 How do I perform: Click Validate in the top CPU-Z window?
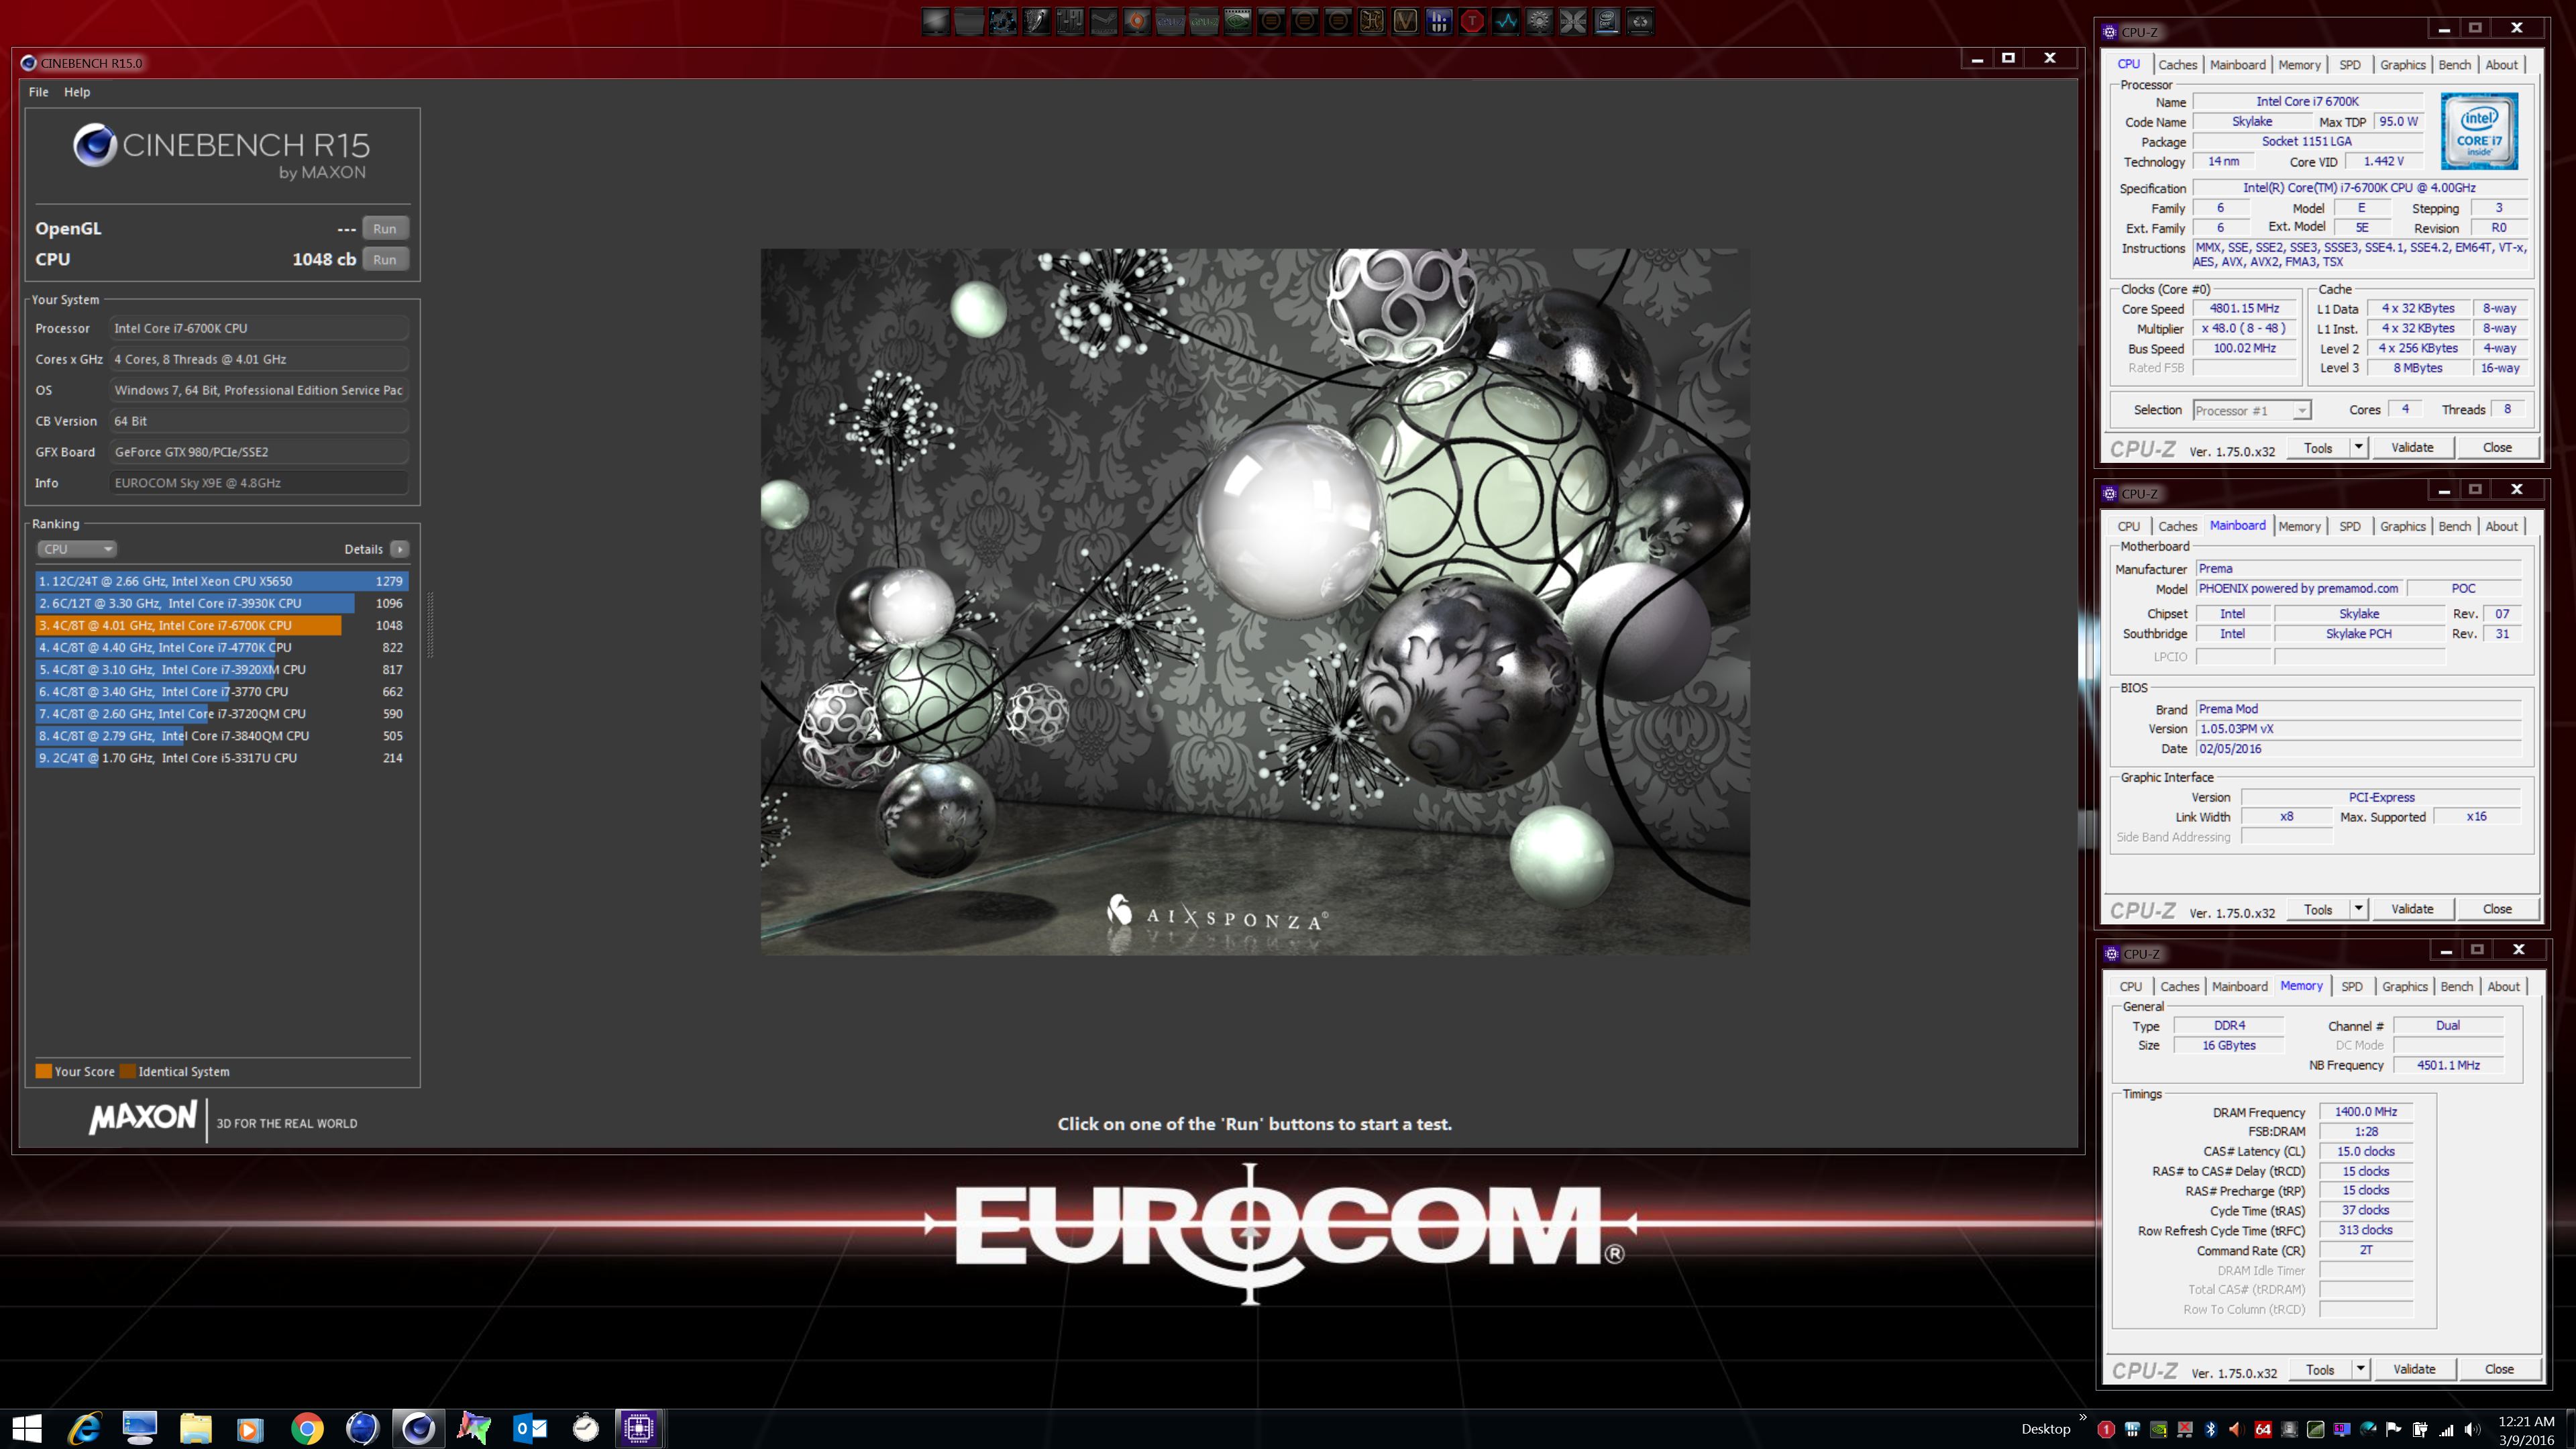(2412, 447)
